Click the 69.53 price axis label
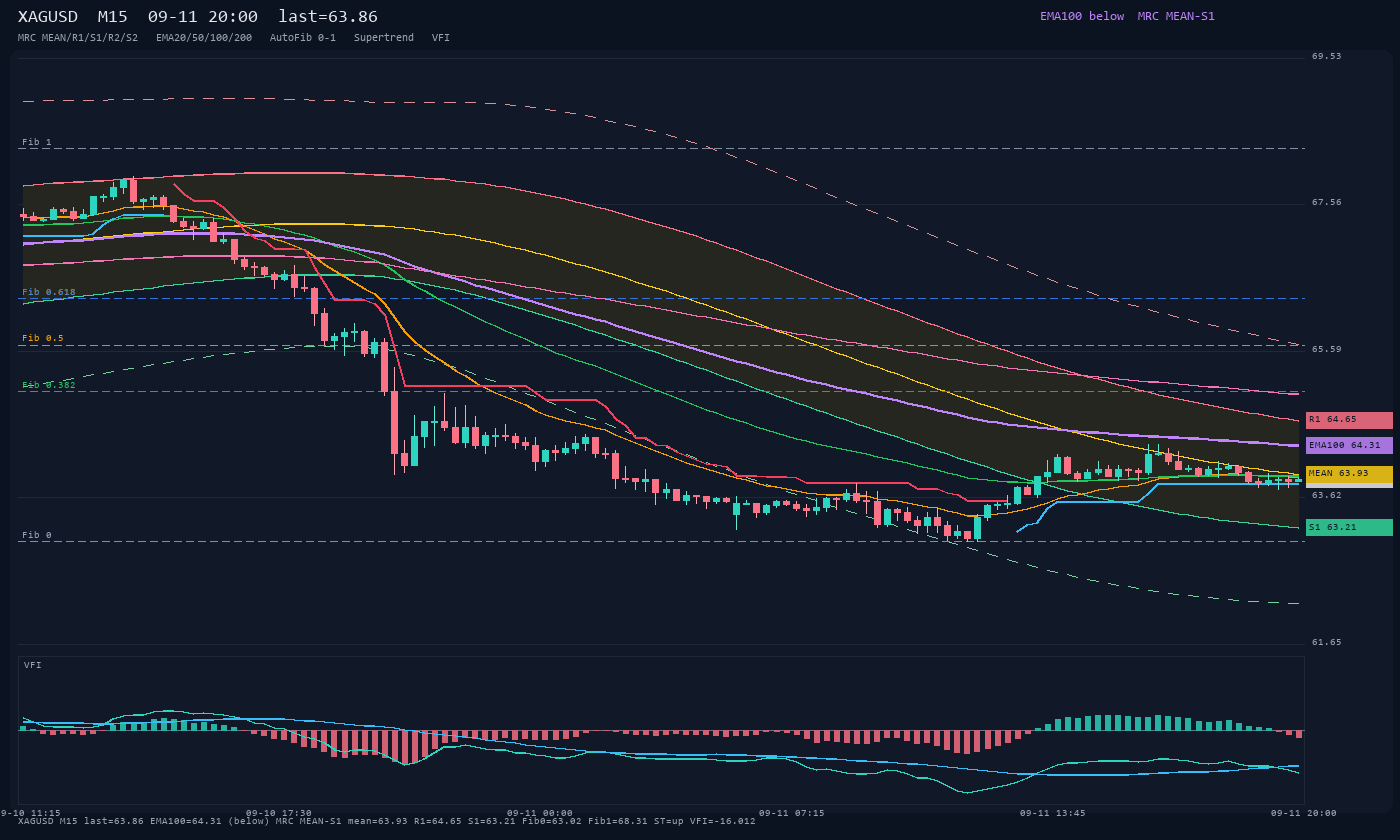This screenshot has width=1400, height=840. [x=1327, y=57]
